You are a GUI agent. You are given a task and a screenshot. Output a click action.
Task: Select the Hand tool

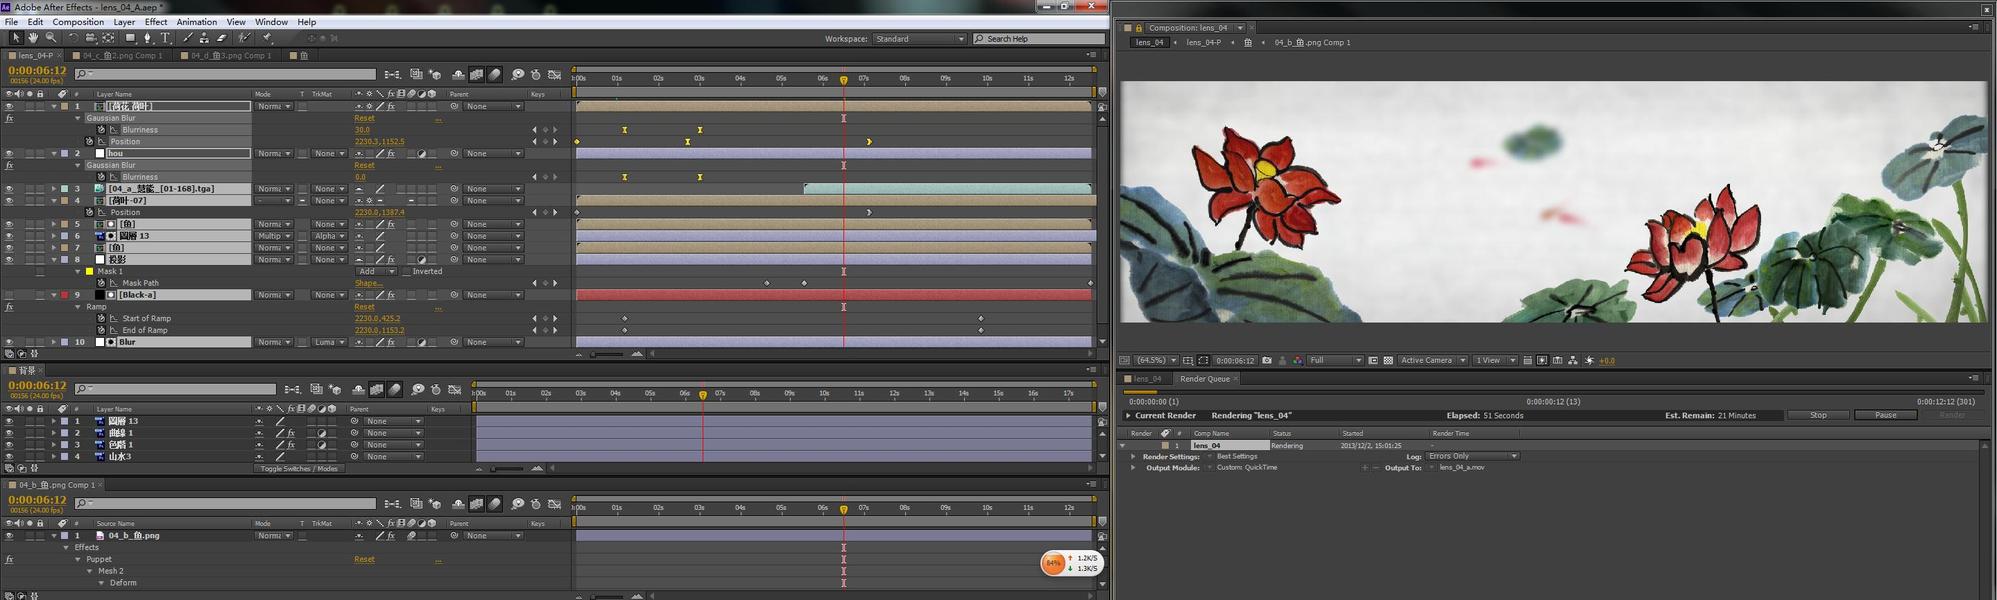pyautogui.click(x=33, y=38)
